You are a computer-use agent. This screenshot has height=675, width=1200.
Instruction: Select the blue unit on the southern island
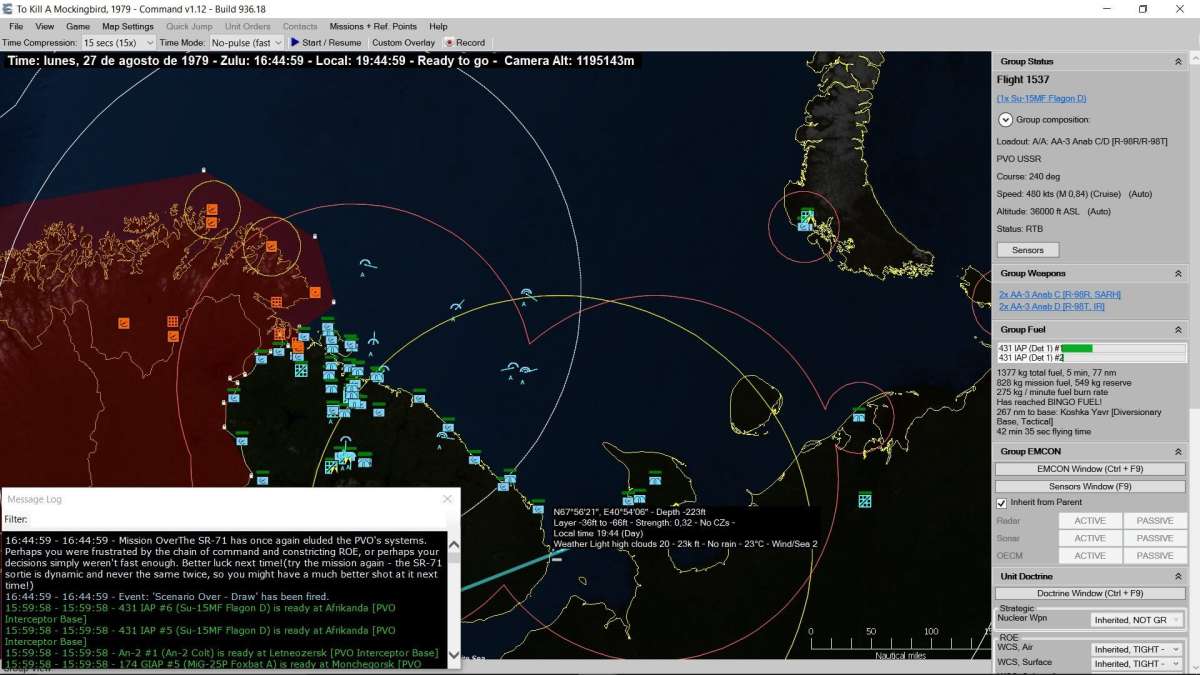[654, 480]
